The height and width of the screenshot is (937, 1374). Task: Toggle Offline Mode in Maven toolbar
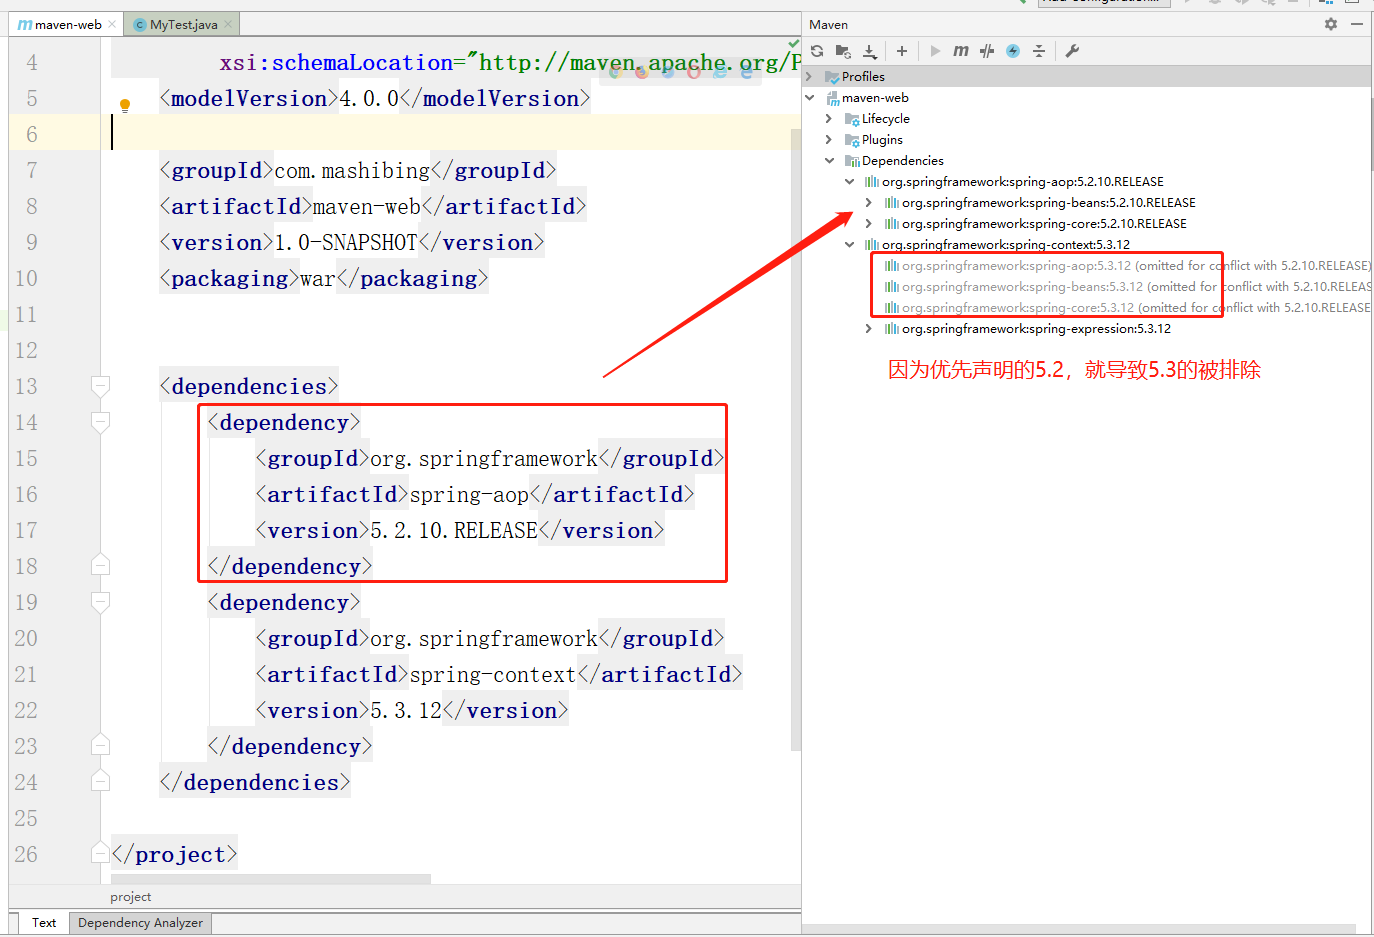point(987,51)
